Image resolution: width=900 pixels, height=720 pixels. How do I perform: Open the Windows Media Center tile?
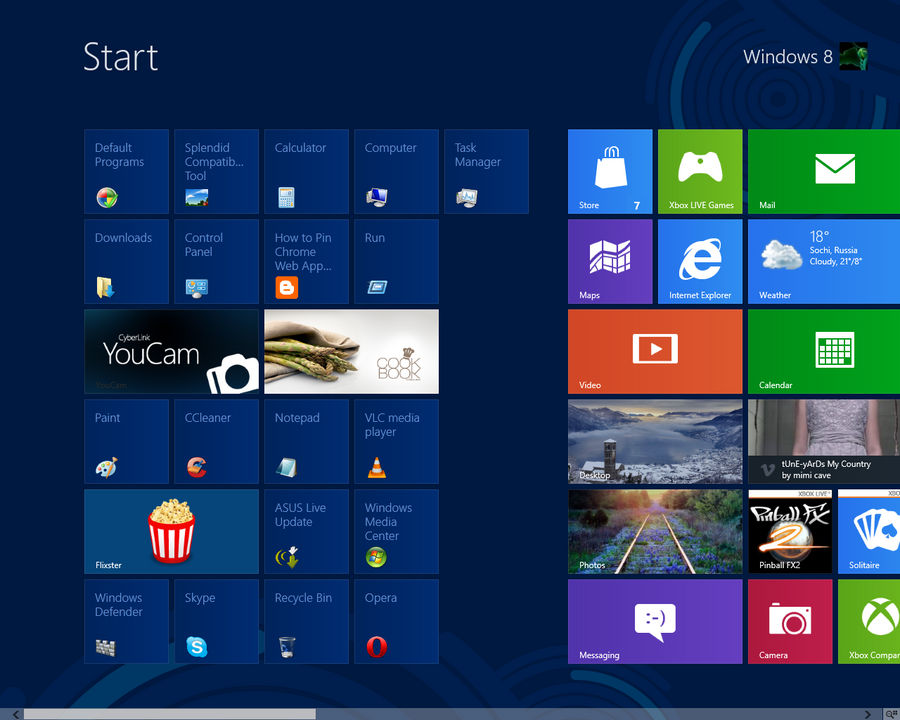click(397, 532)
